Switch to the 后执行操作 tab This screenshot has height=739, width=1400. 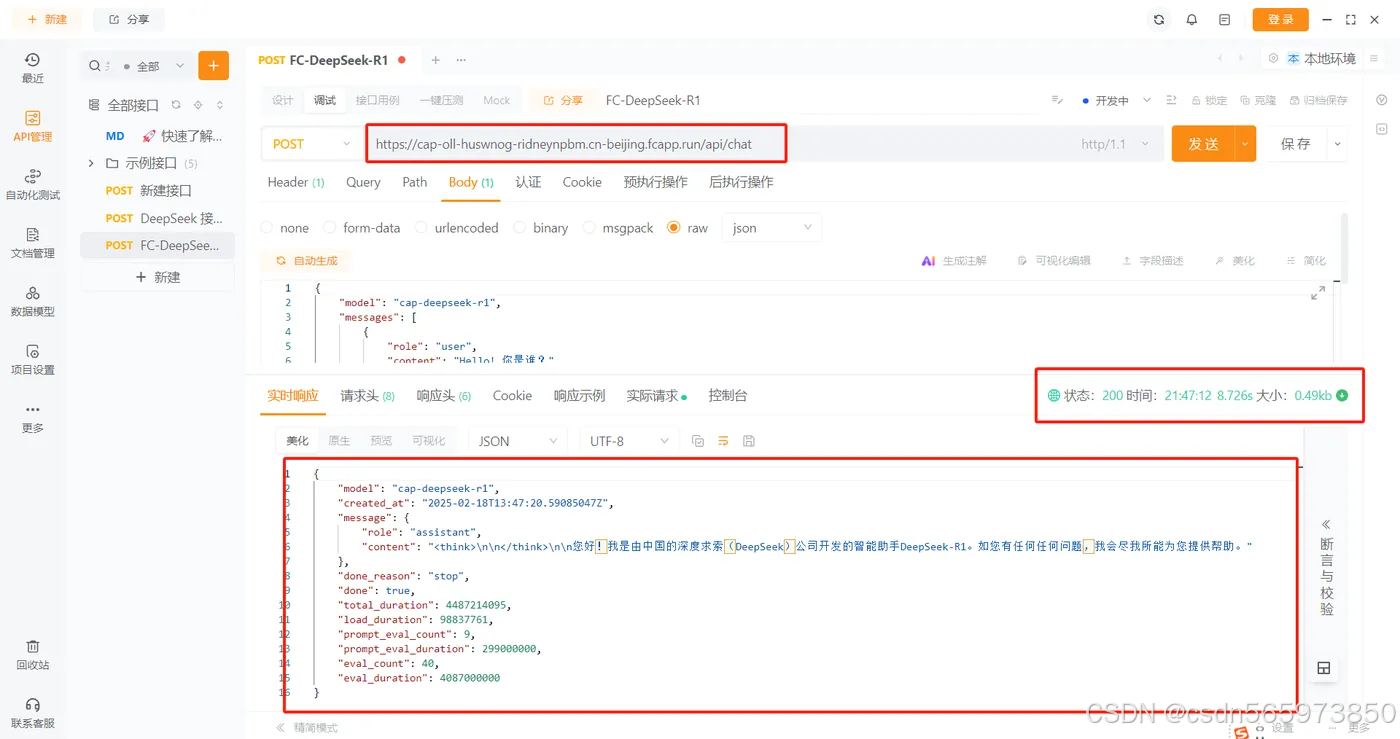coord(741,182)
